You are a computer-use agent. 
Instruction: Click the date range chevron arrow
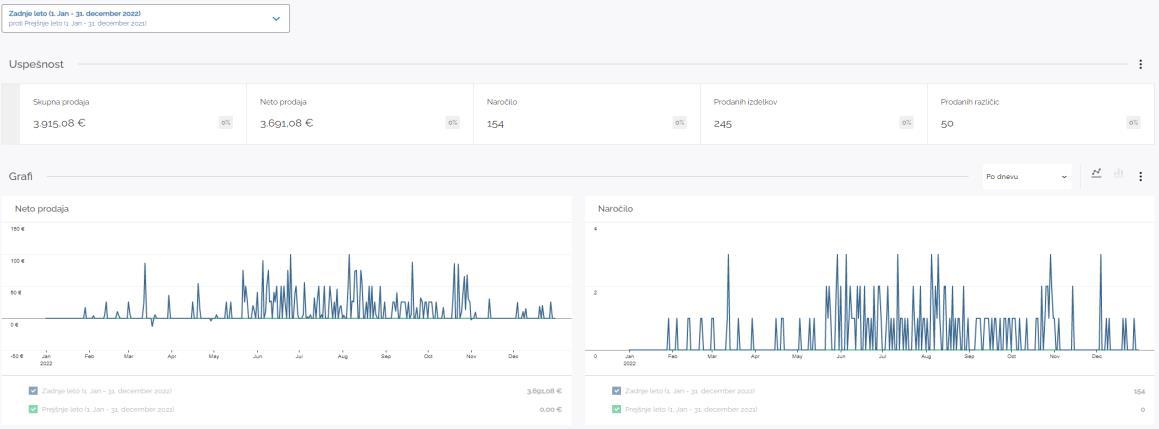(x=276, y=18)
